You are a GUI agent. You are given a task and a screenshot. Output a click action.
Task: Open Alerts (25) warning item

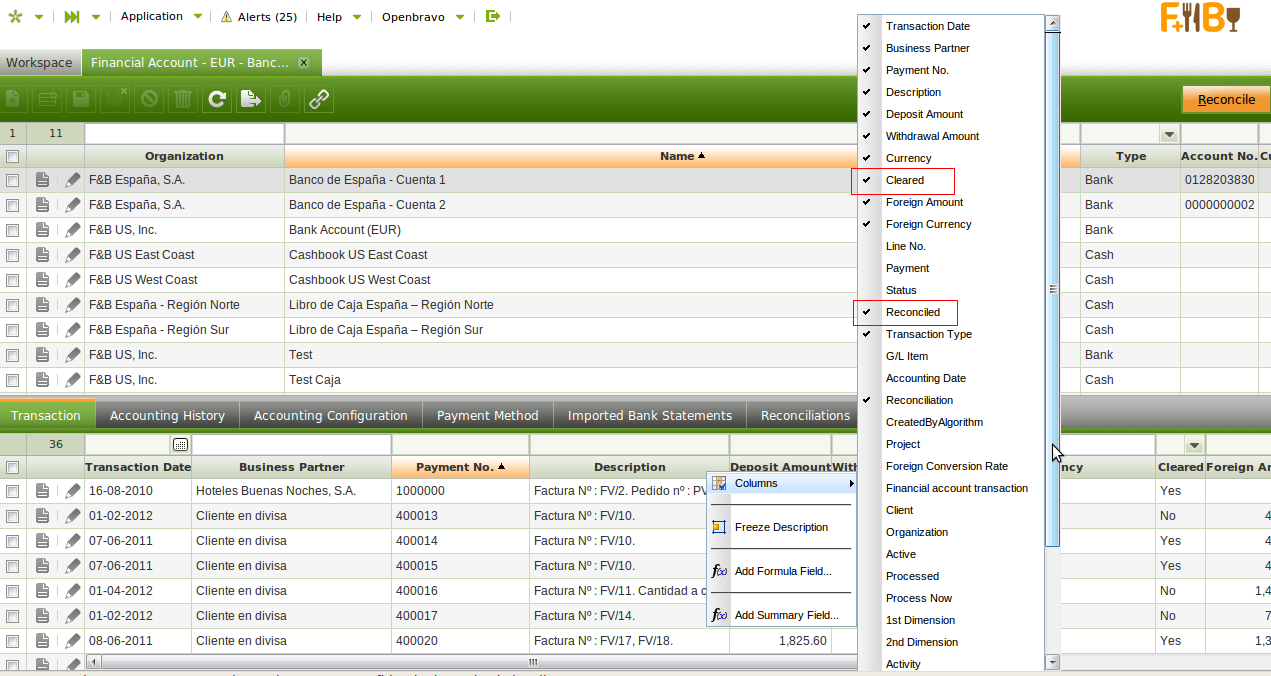point(258,17)
